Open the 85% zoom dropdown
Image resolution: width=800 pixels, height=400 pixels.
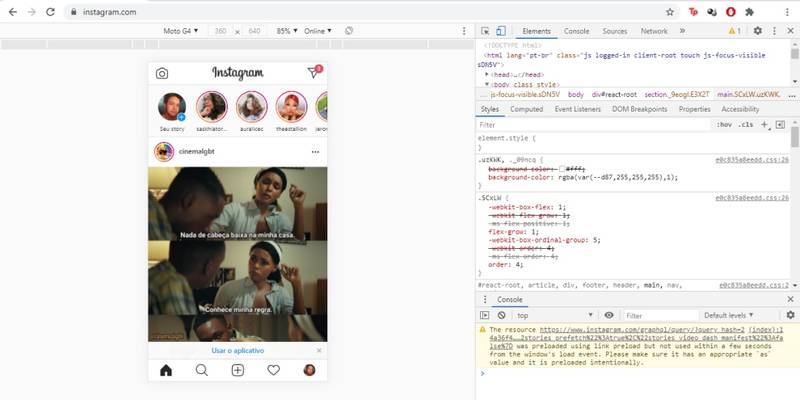[x=286, y=31]
